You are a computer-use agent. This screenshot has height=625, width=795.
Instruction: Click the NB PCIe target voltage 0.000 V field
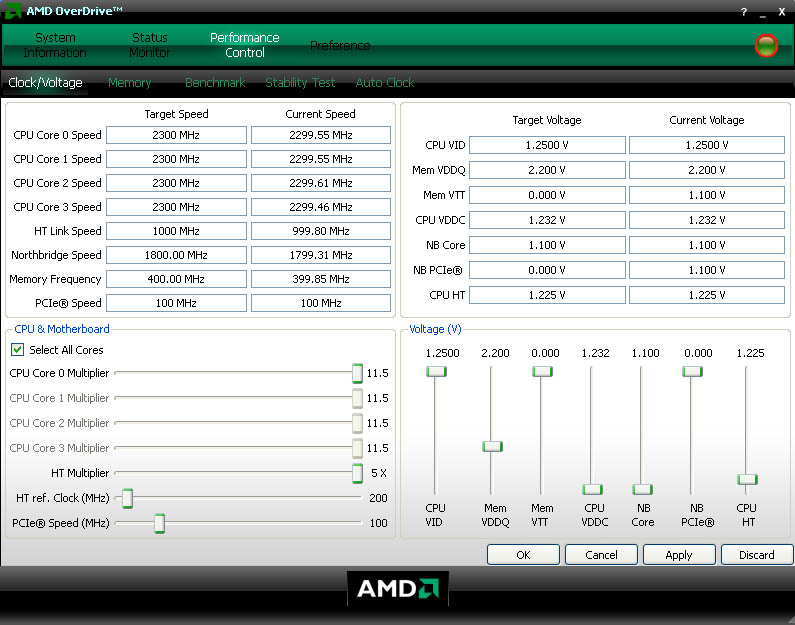[x=547, y=270]
